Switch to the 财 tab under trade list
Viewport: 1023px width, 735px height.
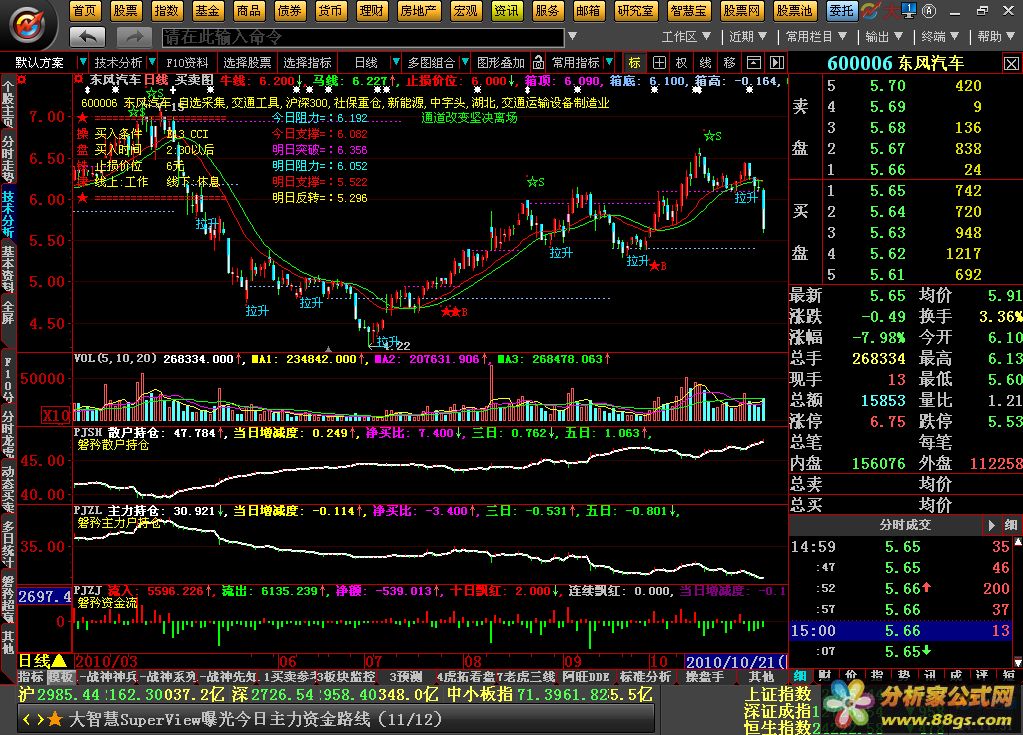point(825,675)
